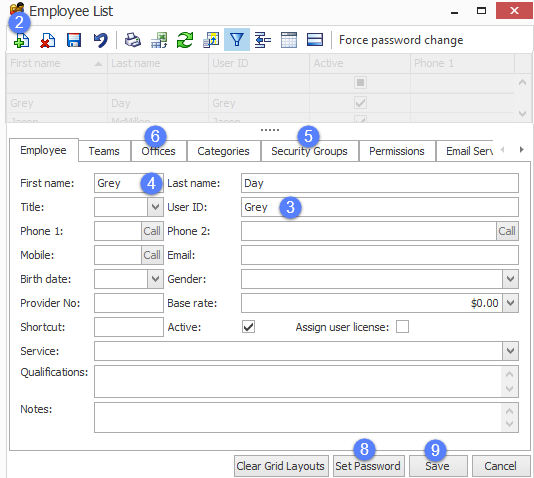Switch to the Categories tab
Screen dimensions: 534x478
coord(223,151)
